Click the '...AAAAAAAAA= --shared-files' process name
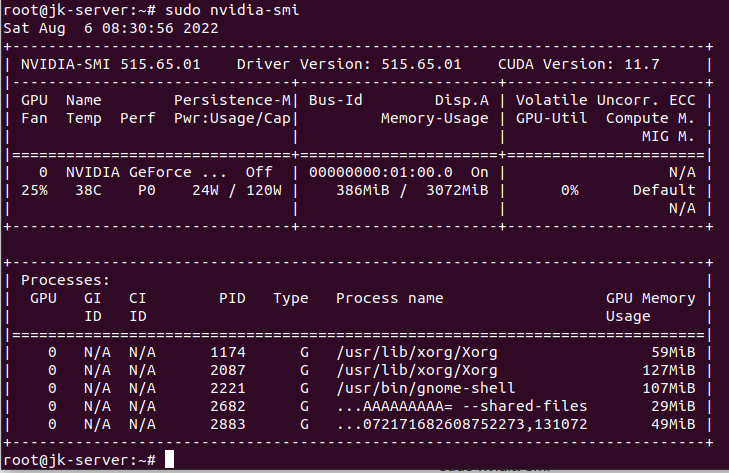The height and width of the screenshot is (473, 729). (462, 406)
